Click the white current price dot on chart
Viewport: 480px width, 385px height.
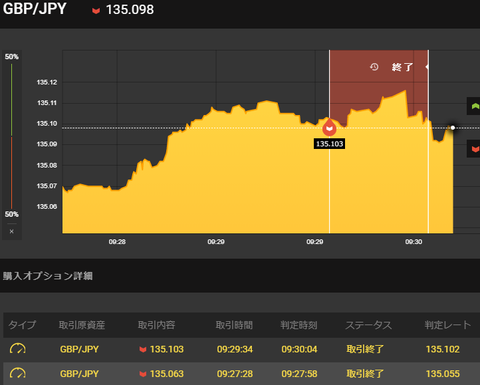coord(453,128)
